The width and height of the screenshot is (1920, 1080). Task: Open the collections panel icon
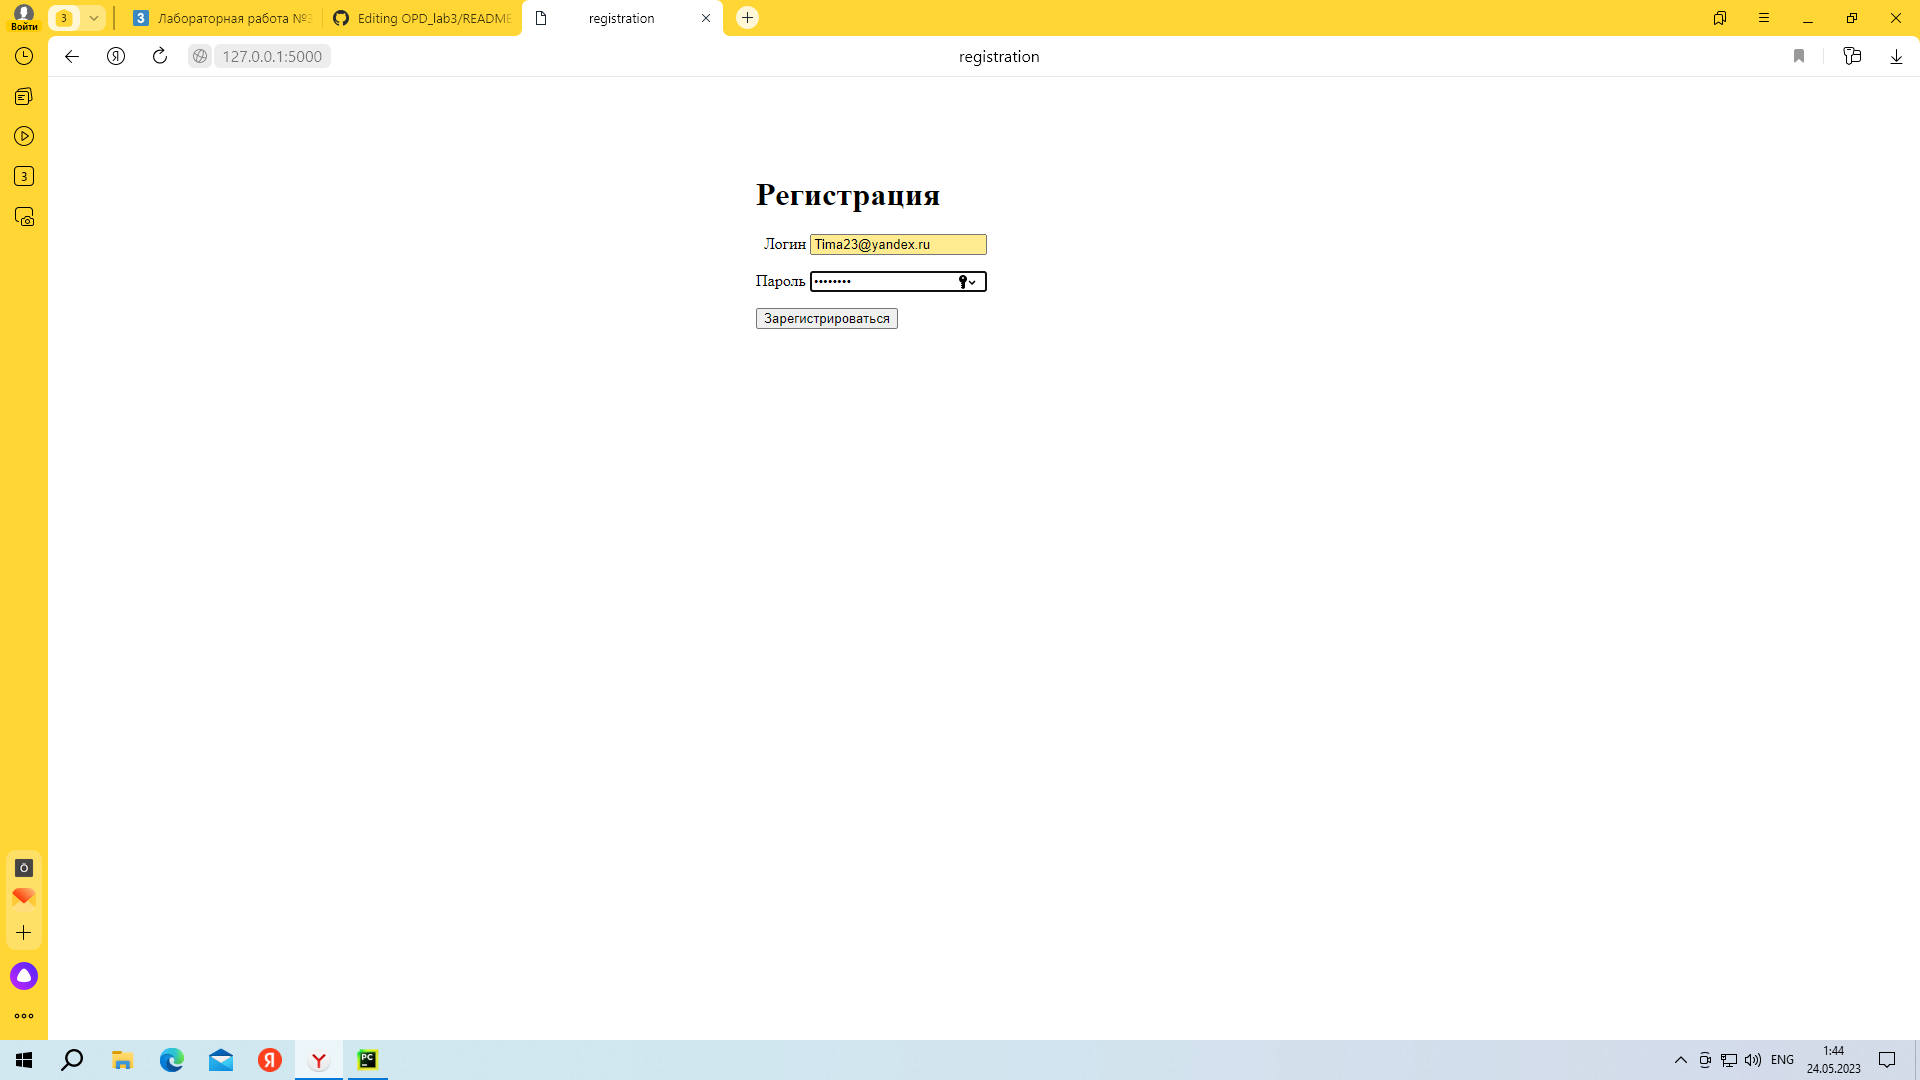(x=1853, y=57)
